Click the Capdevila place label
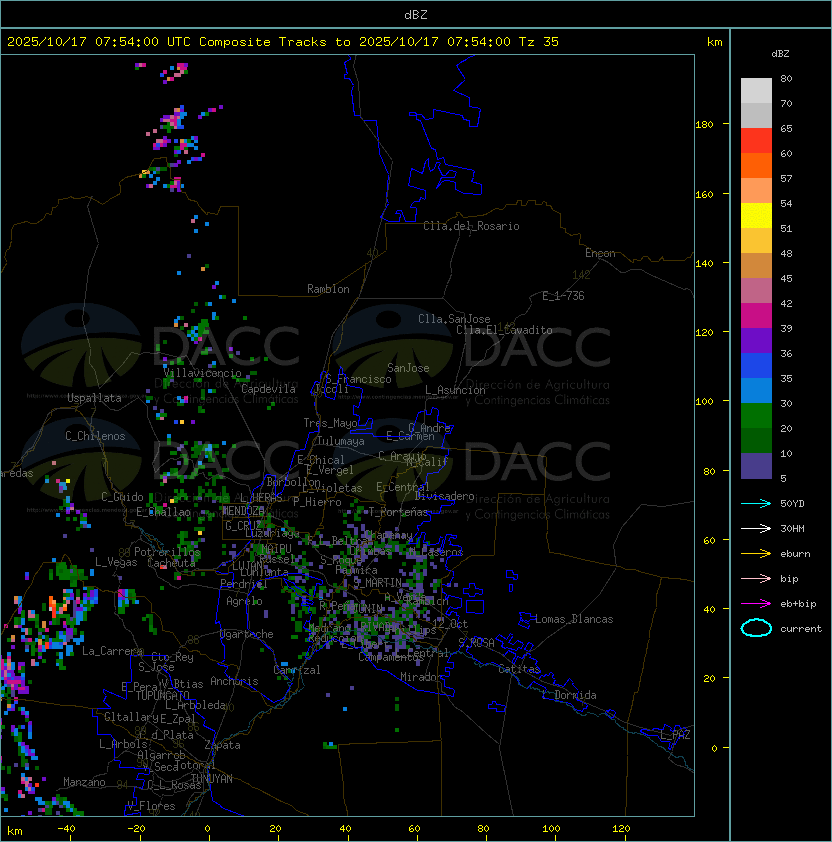The width and height of the screenshot is (832, 842). 268,389
